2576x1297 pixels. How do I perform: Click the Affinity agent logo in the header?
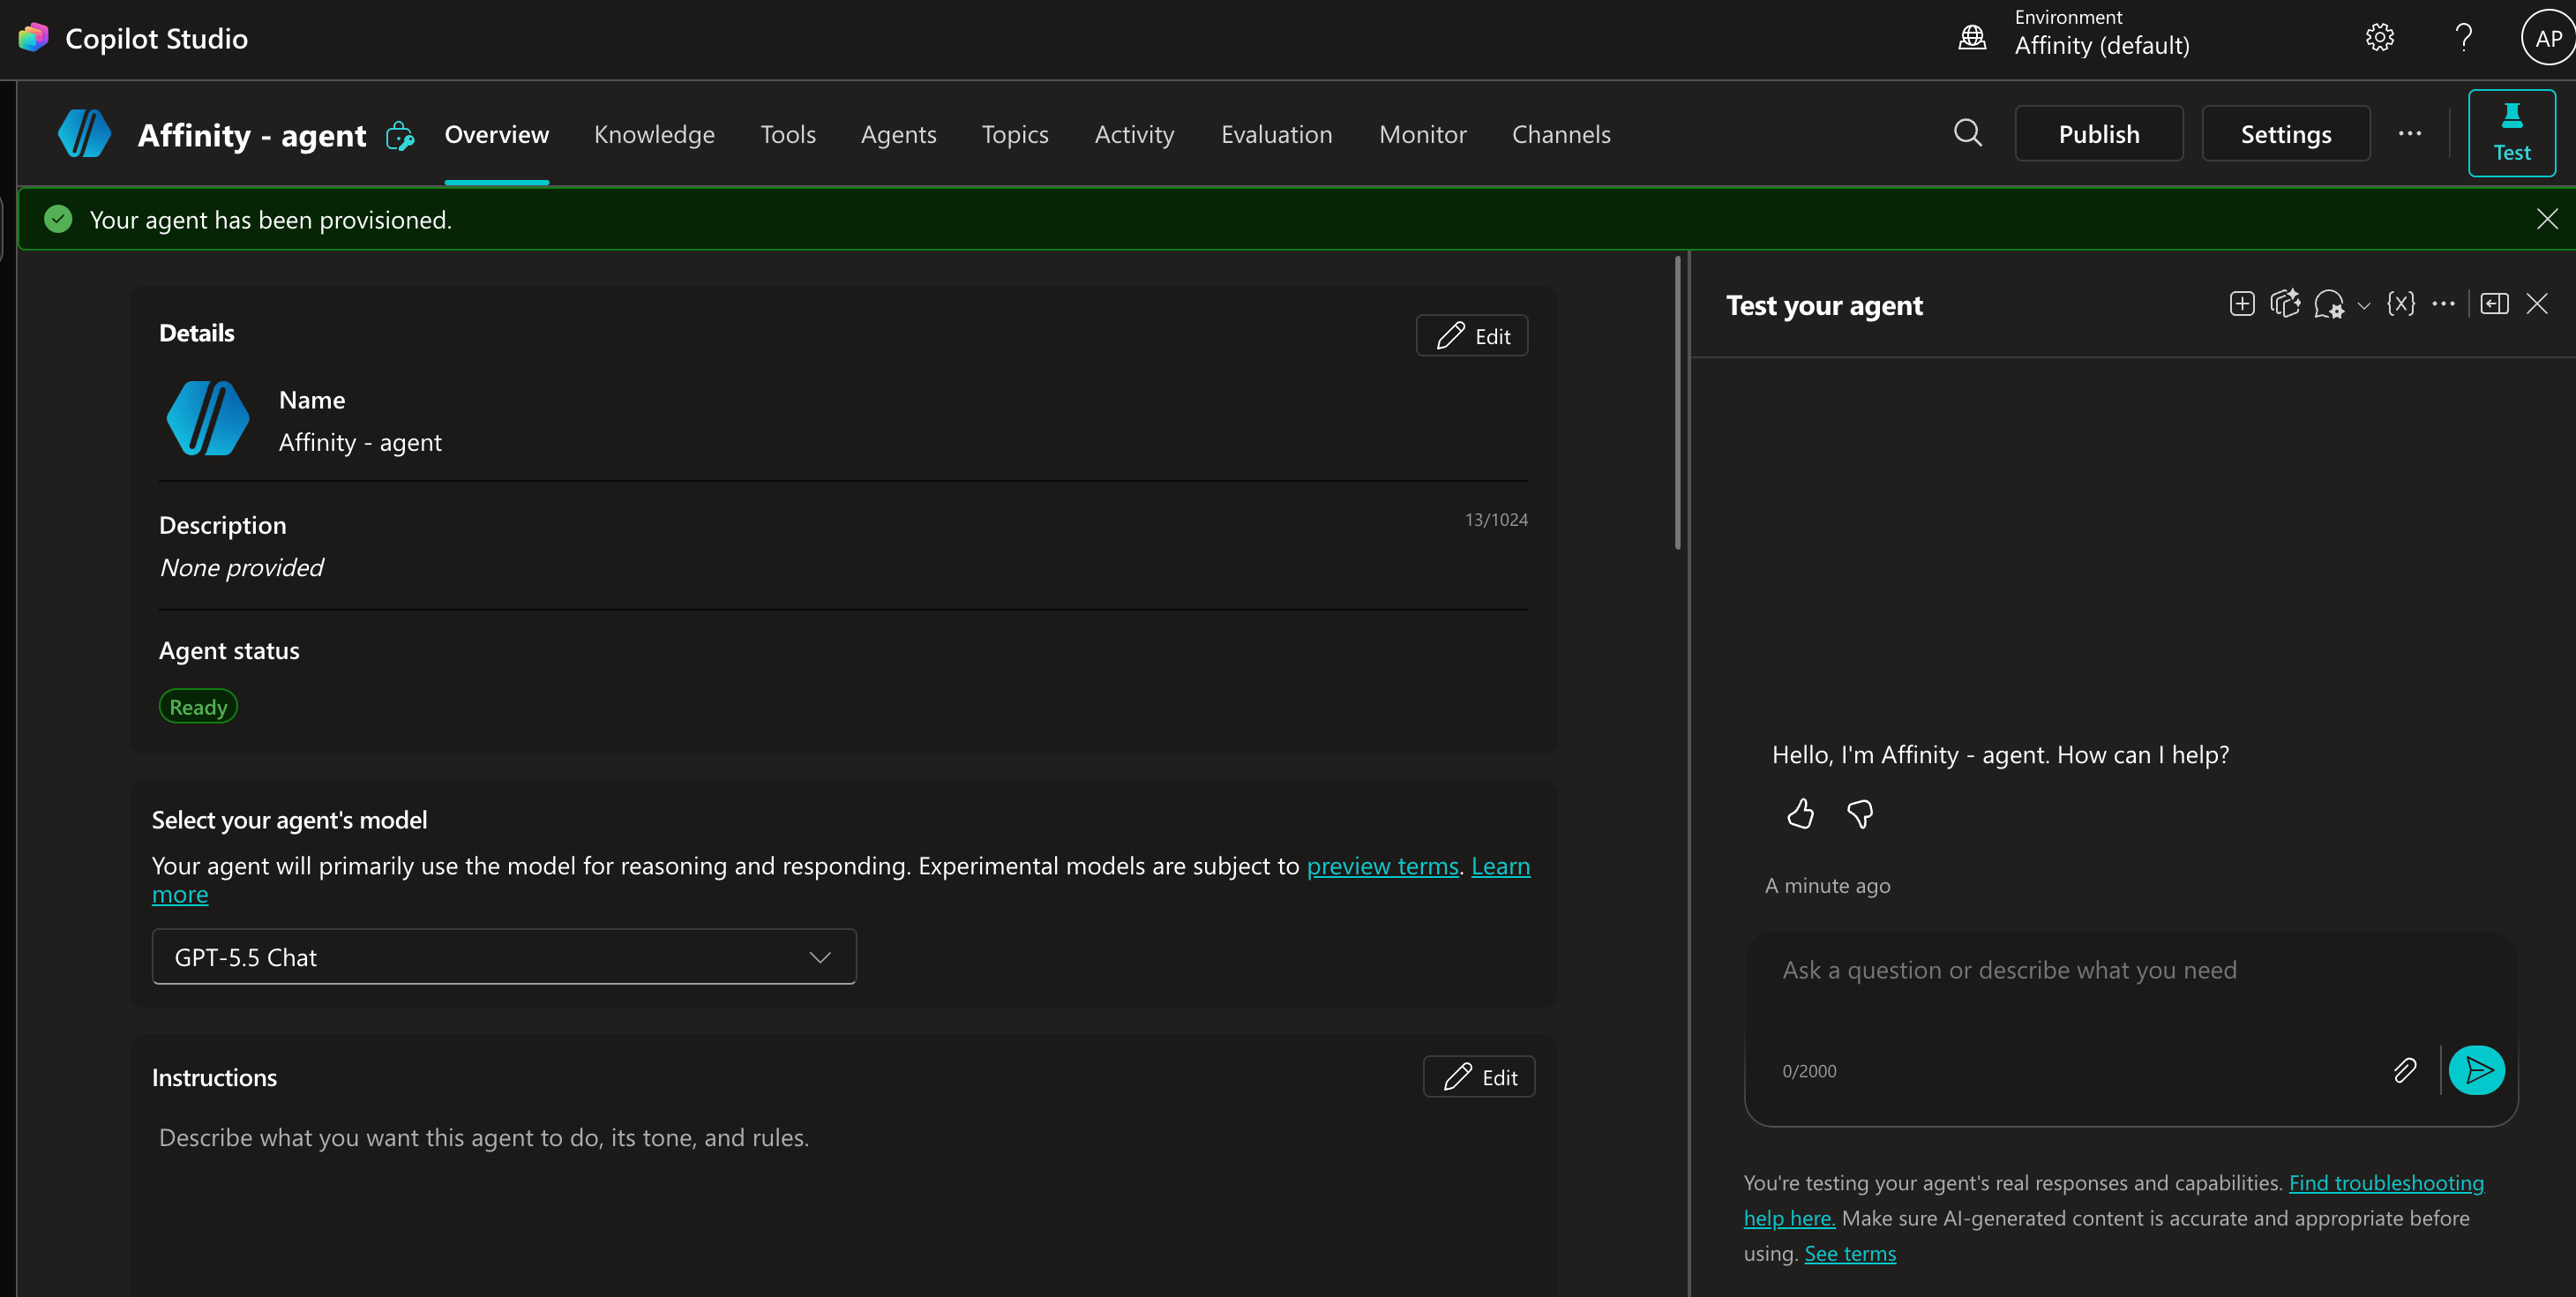tap(84, 134)
